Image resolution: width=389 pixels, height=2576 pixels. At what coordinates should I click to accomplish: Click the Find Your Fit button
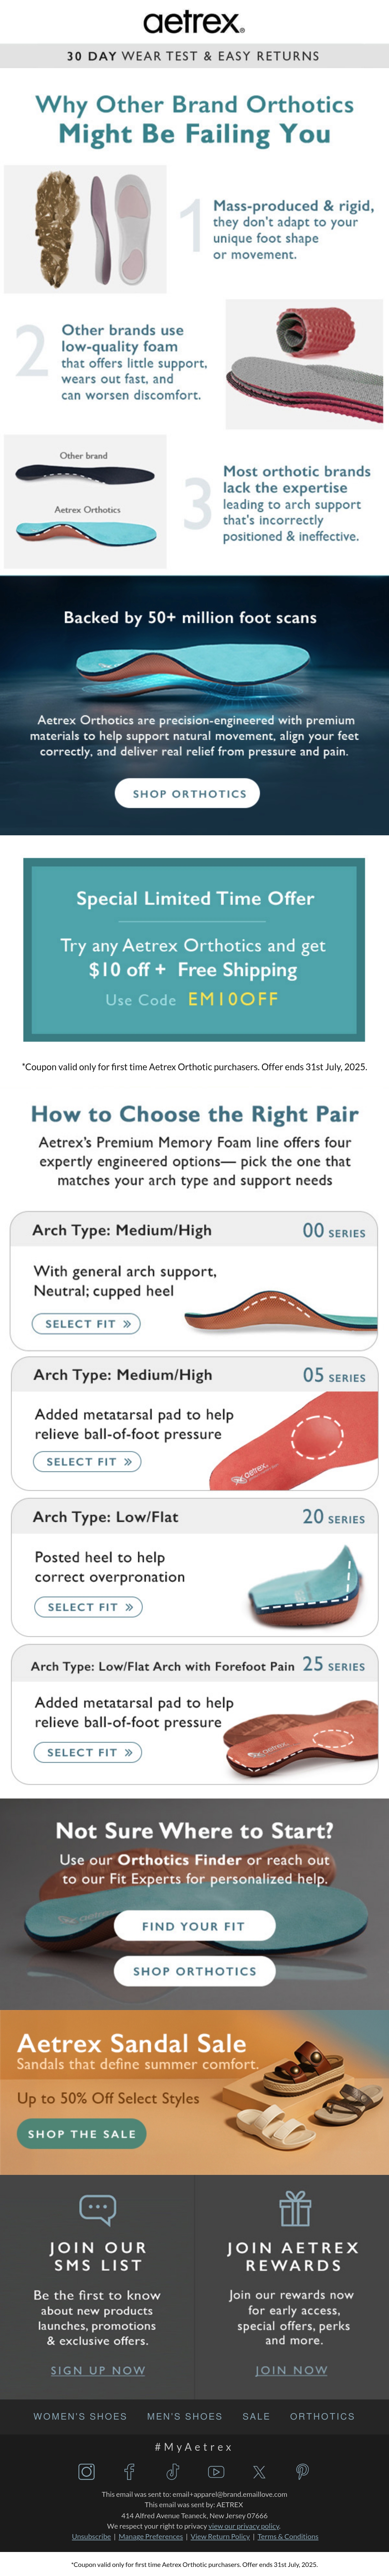pos(194,1925)
